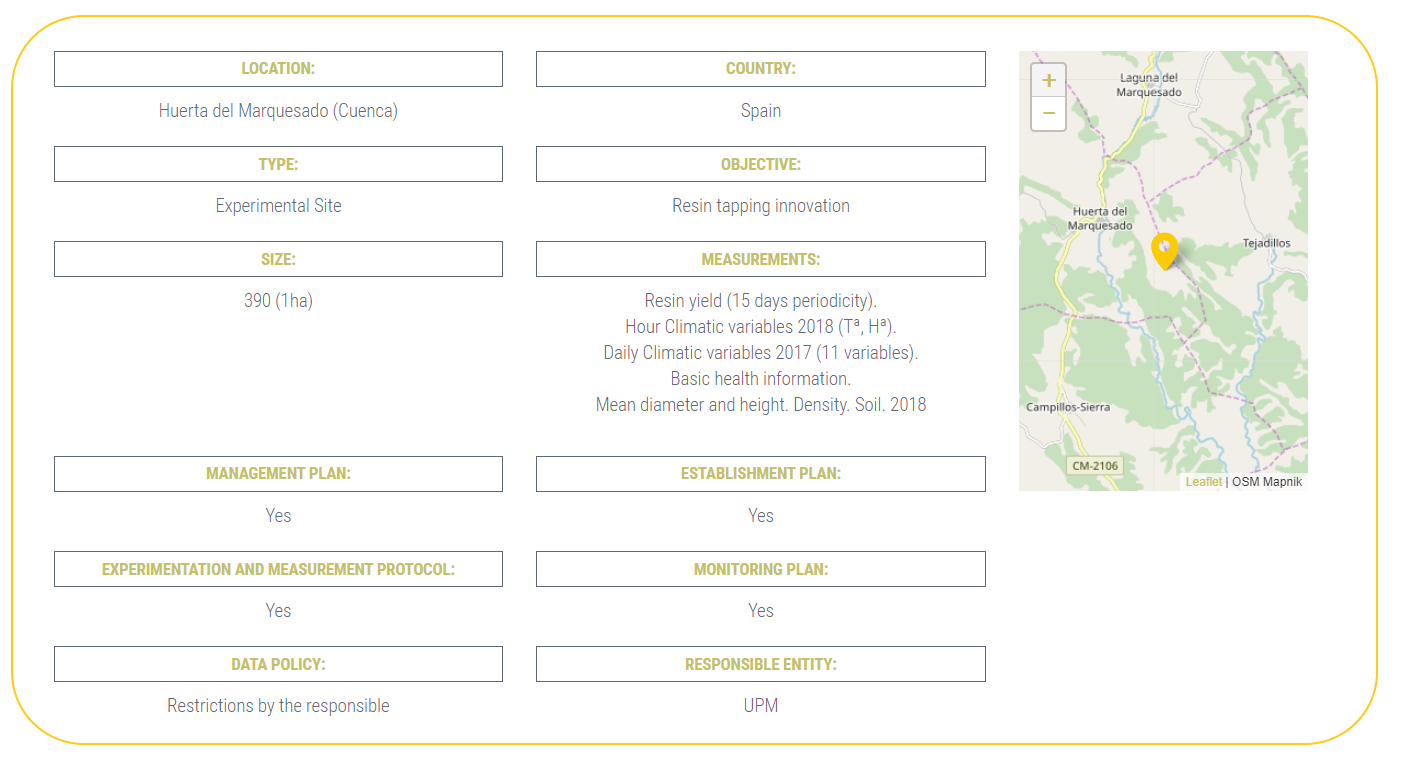1402x777 pixels.
Task: Click 'Resin yield (15 days periodicity).' line
Action: point(761,301)
